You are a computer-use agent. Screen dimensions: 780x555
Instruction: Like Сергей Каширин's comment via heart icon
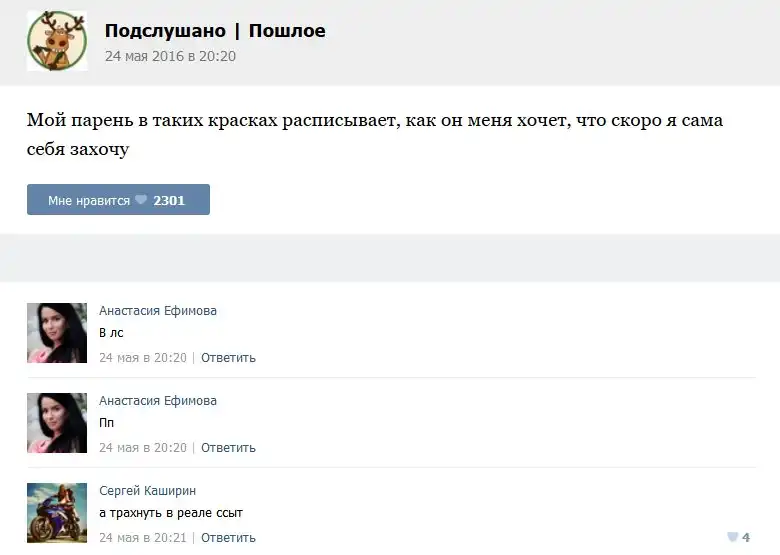click(733, 537)
